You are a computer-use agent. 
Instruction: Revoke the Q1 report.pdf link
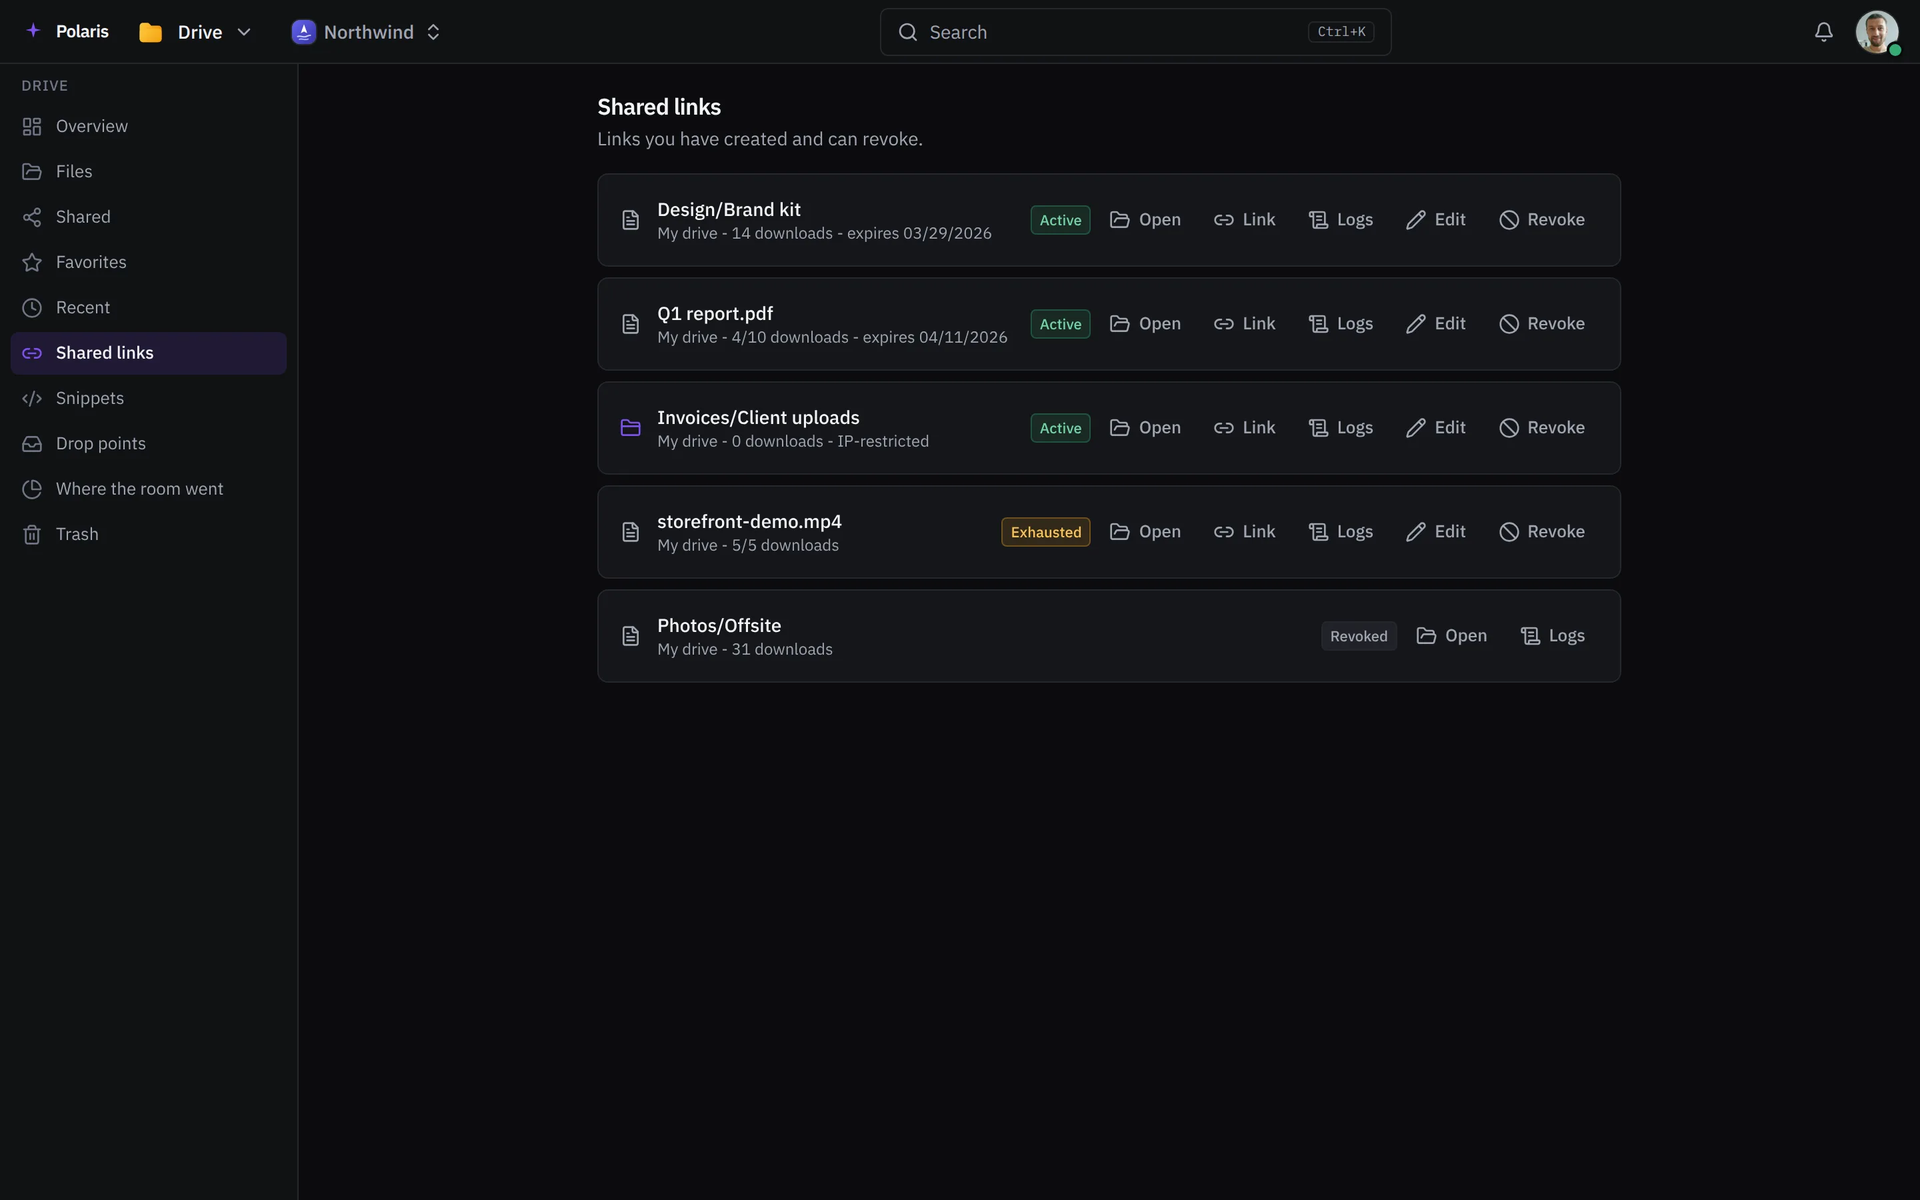[x=1541, y=324]
